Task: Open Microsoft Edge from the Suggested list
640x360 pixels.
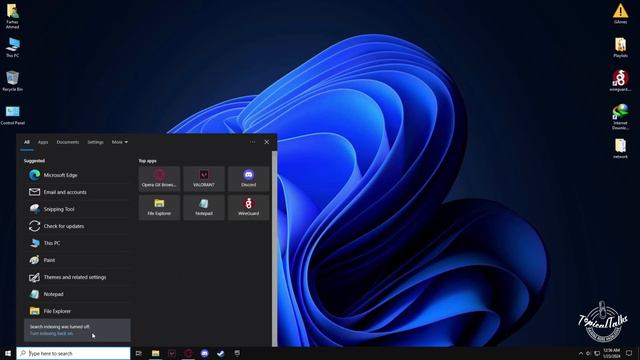Action: (x=77, y=175)
